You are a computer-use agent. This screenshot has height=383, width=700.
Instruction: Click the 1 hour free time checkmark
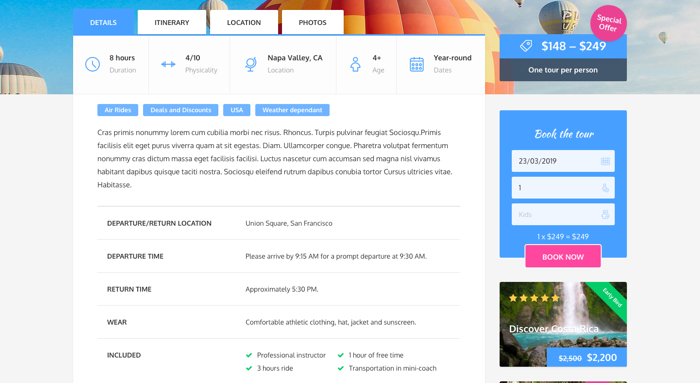(341, 355)
